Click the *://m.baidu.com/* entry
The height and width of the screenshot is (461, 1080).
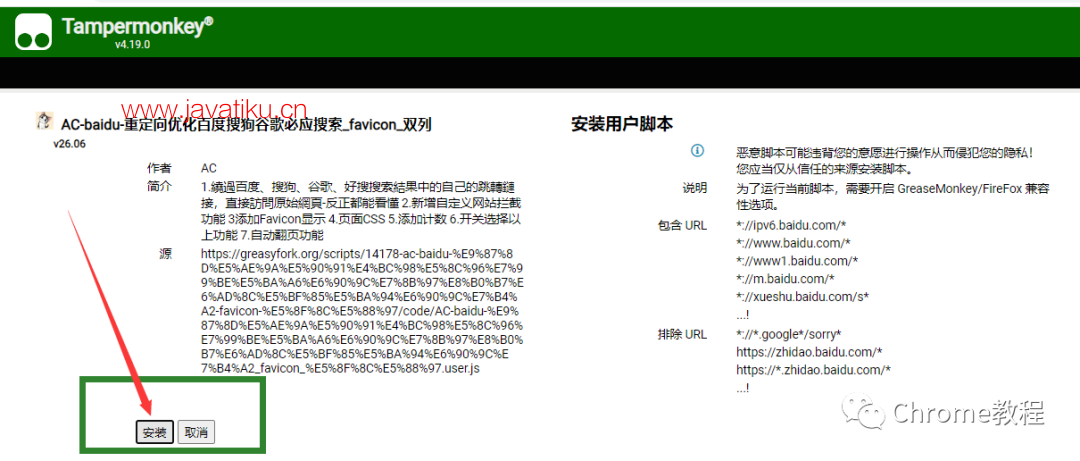785,279
